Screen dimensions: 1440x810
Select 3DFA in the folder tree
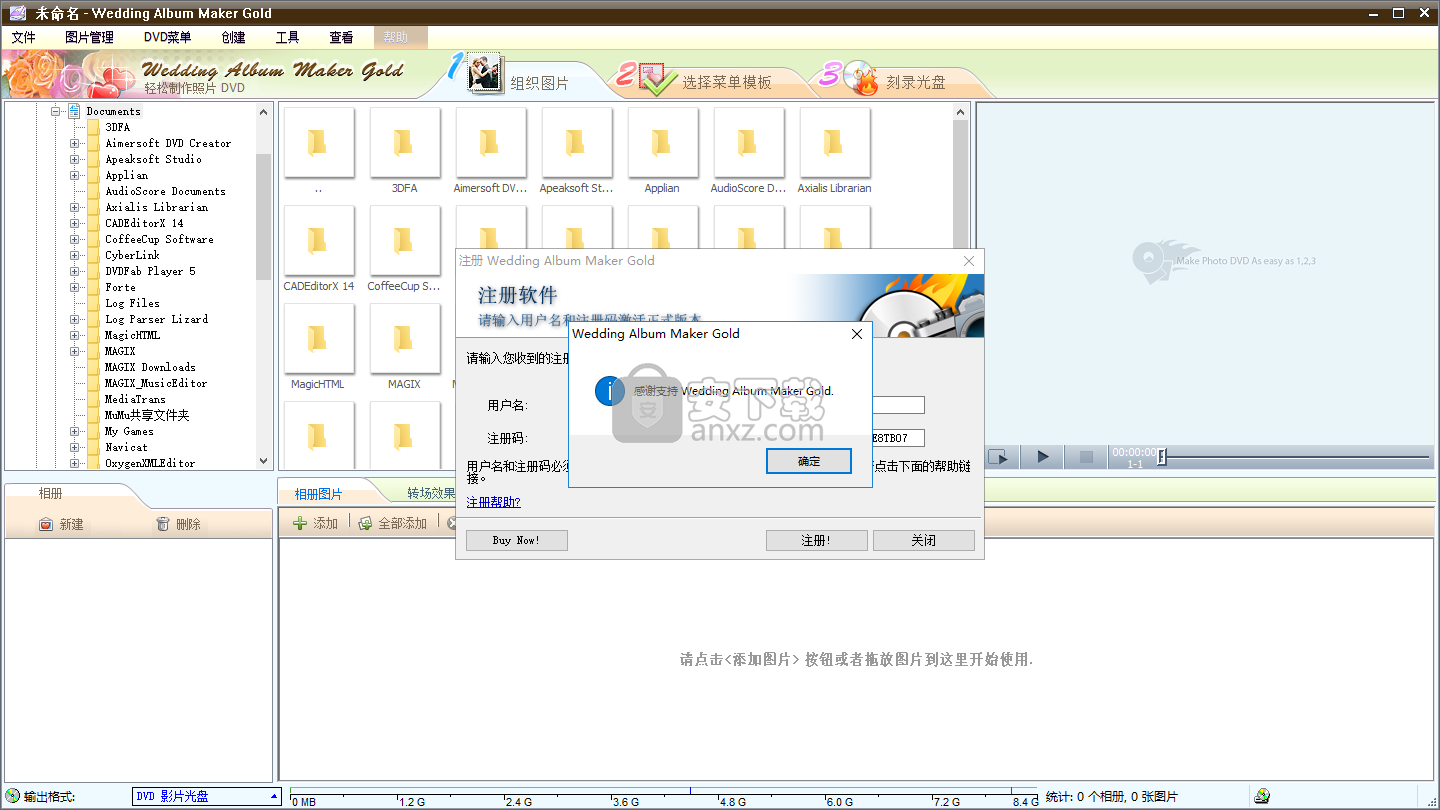[117, 127]
